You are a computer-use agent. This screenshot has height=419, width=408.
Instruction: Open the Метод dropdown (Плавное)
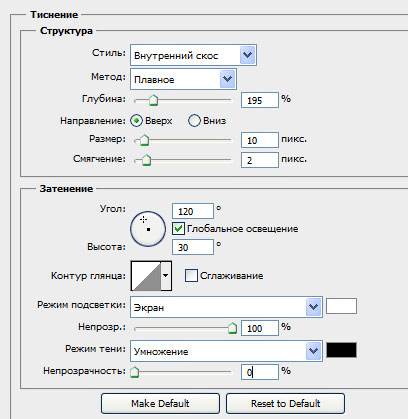(183, 79)
